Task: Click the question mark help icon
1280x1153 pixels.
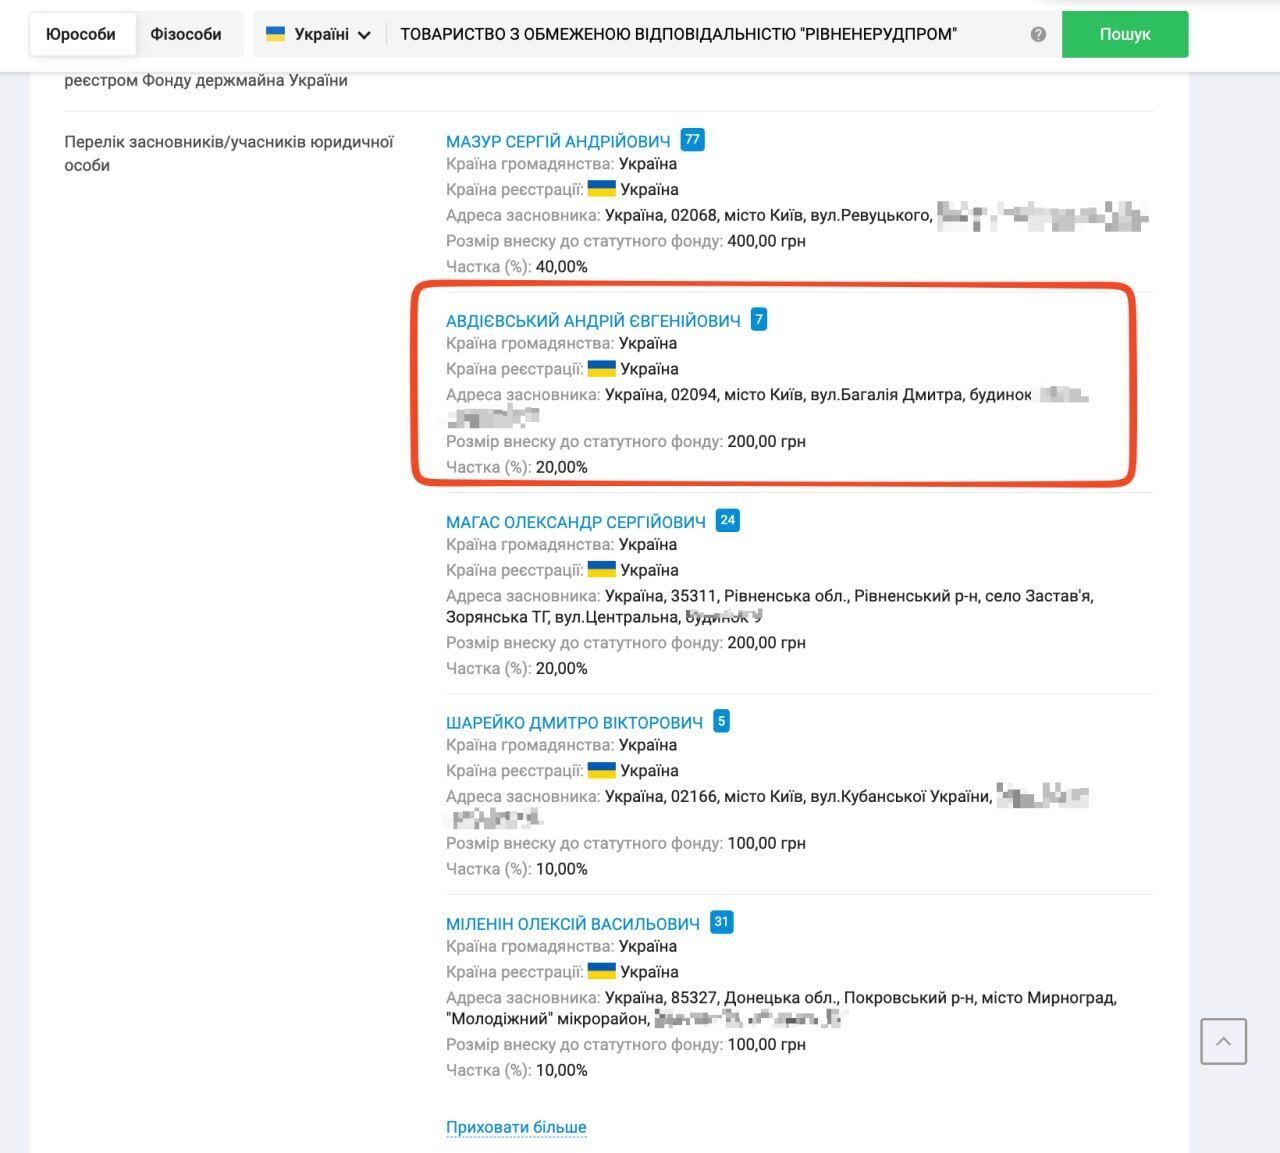Action: [x=1038, y=34]
